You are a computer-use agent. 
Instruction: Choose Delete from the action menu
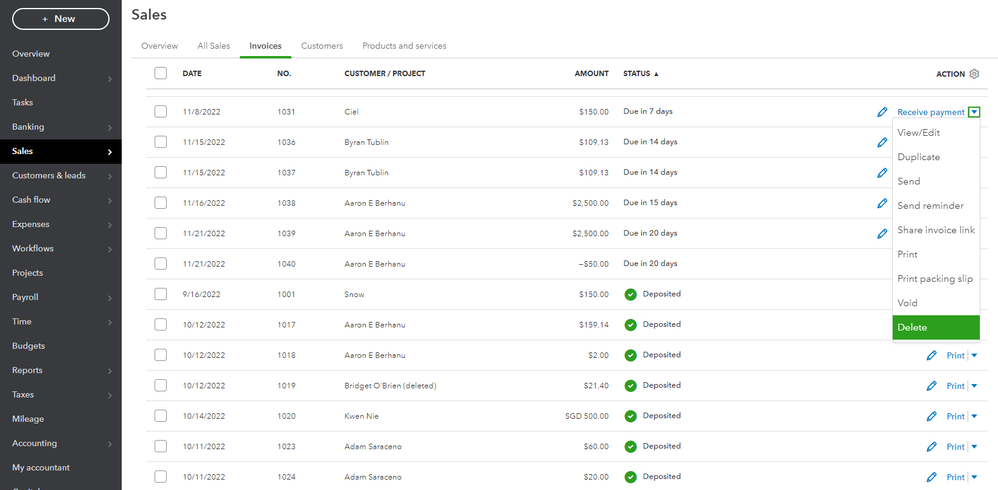coord(935,327)
